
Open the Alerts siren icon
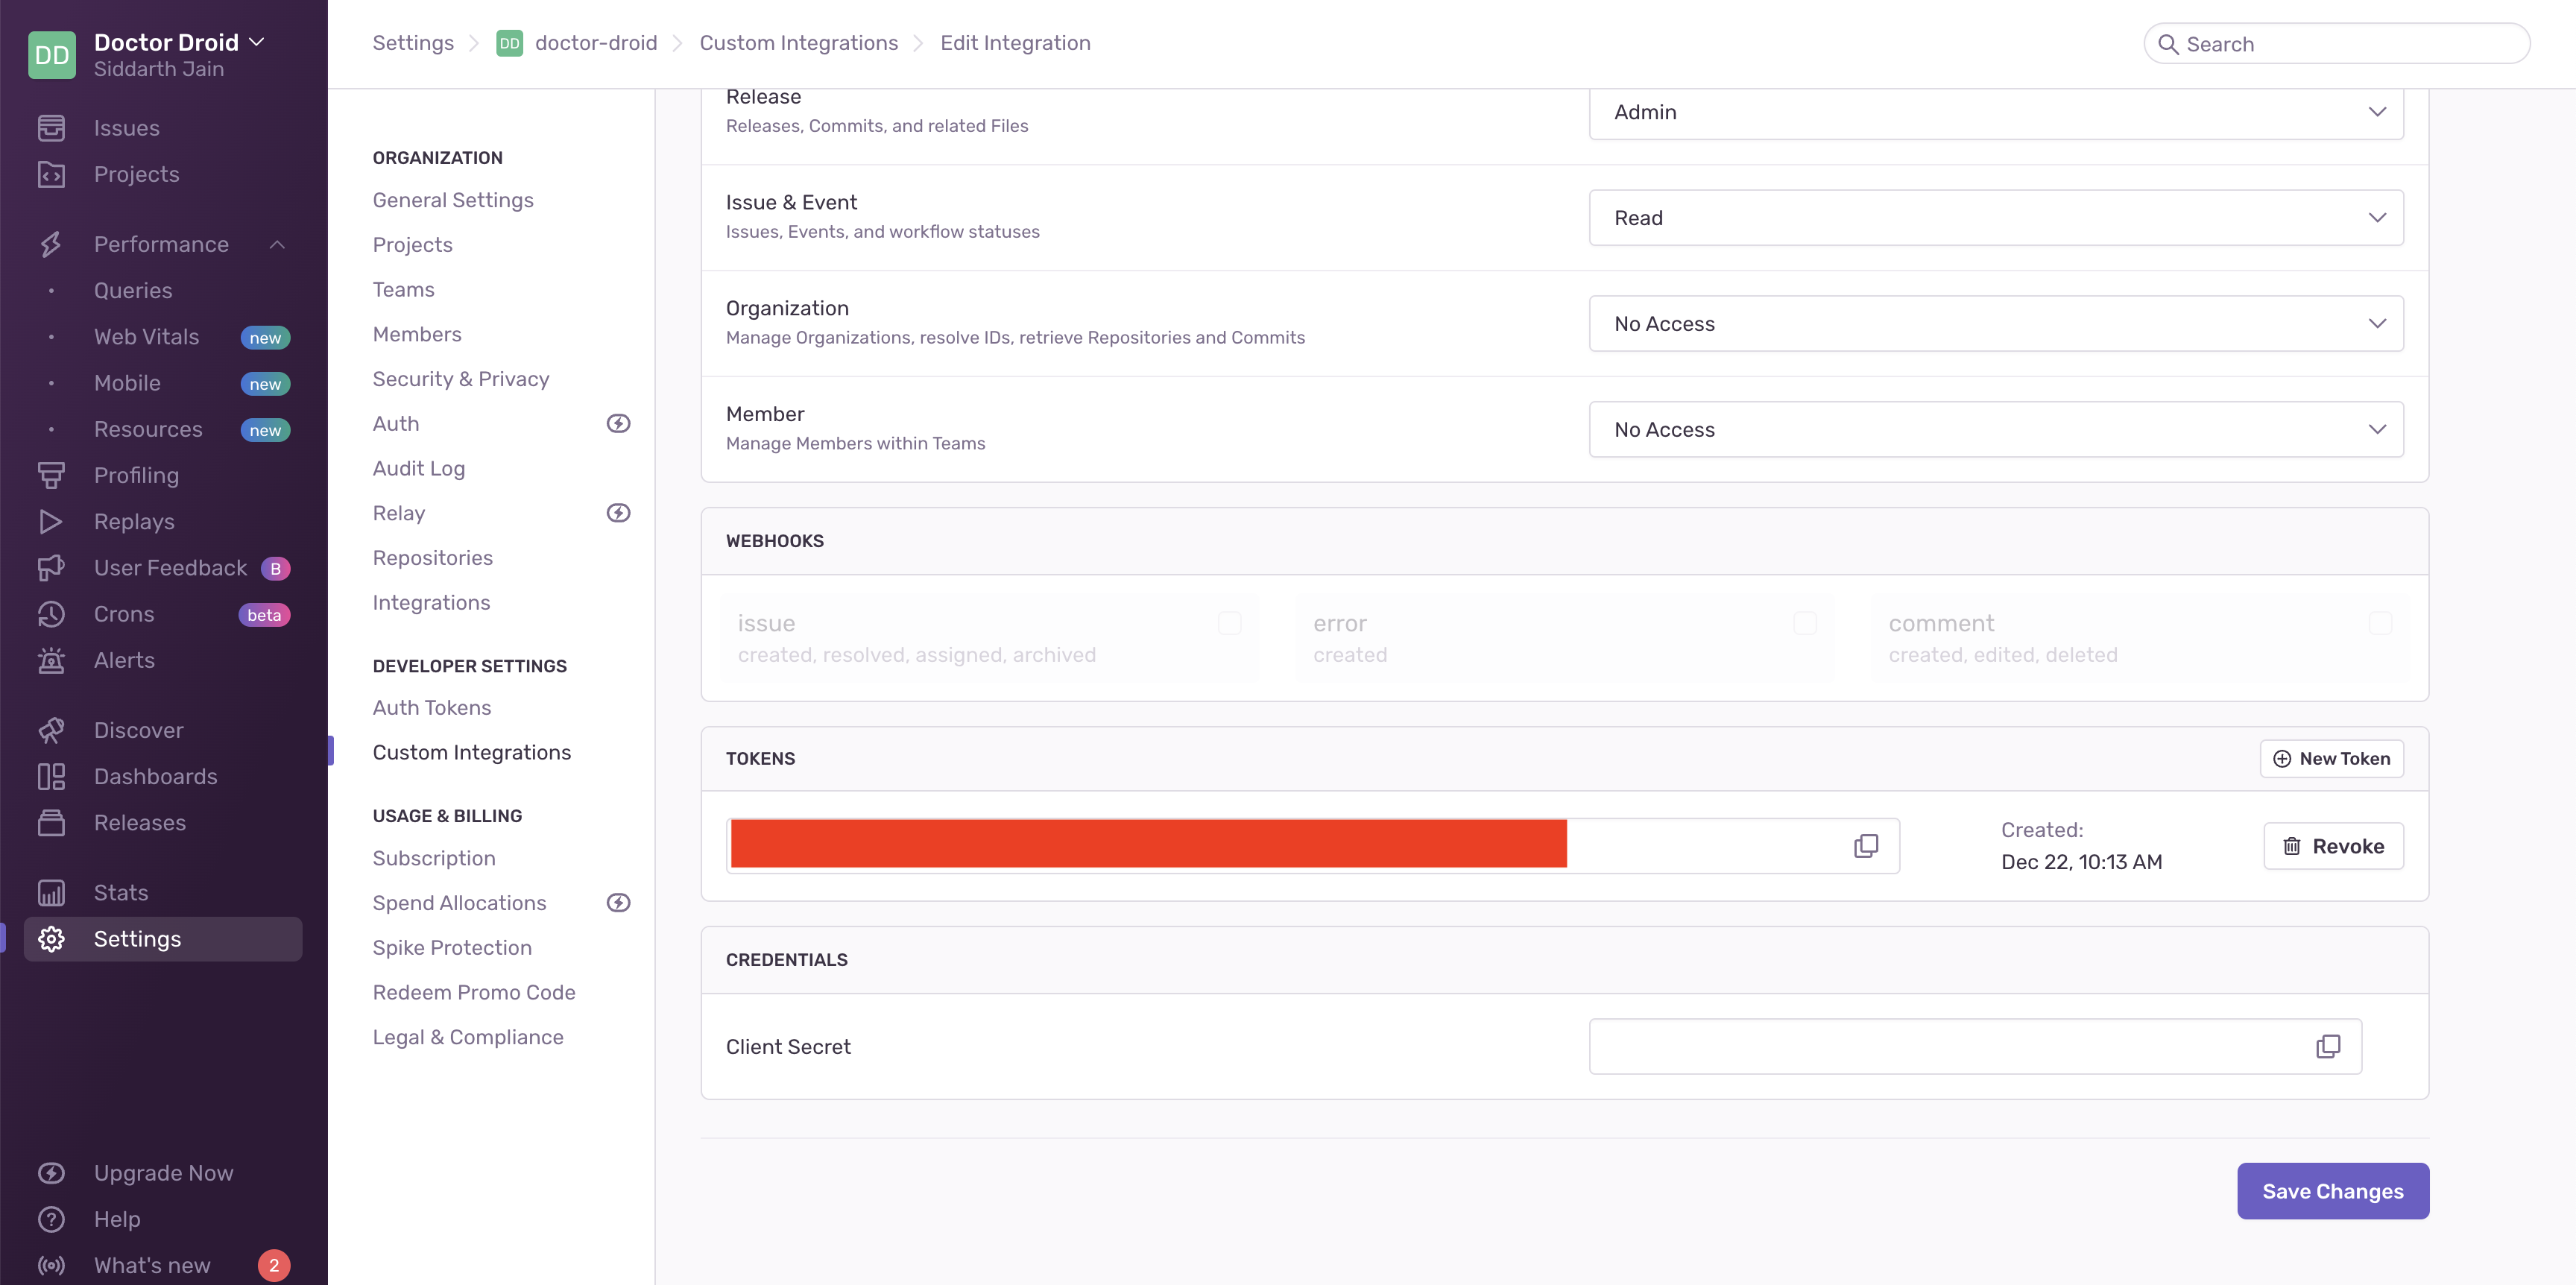(51, 660)
